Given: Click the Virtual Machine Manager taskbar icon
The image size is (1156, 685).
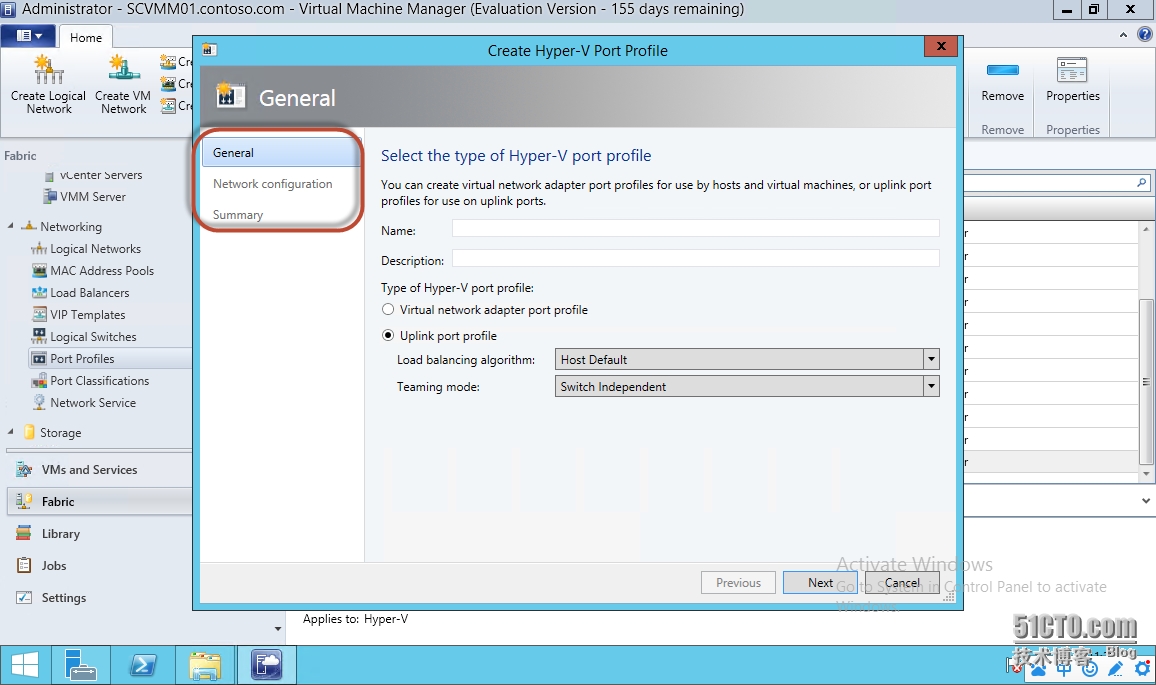Looking at the screenshot, I should tap(266, 666).
